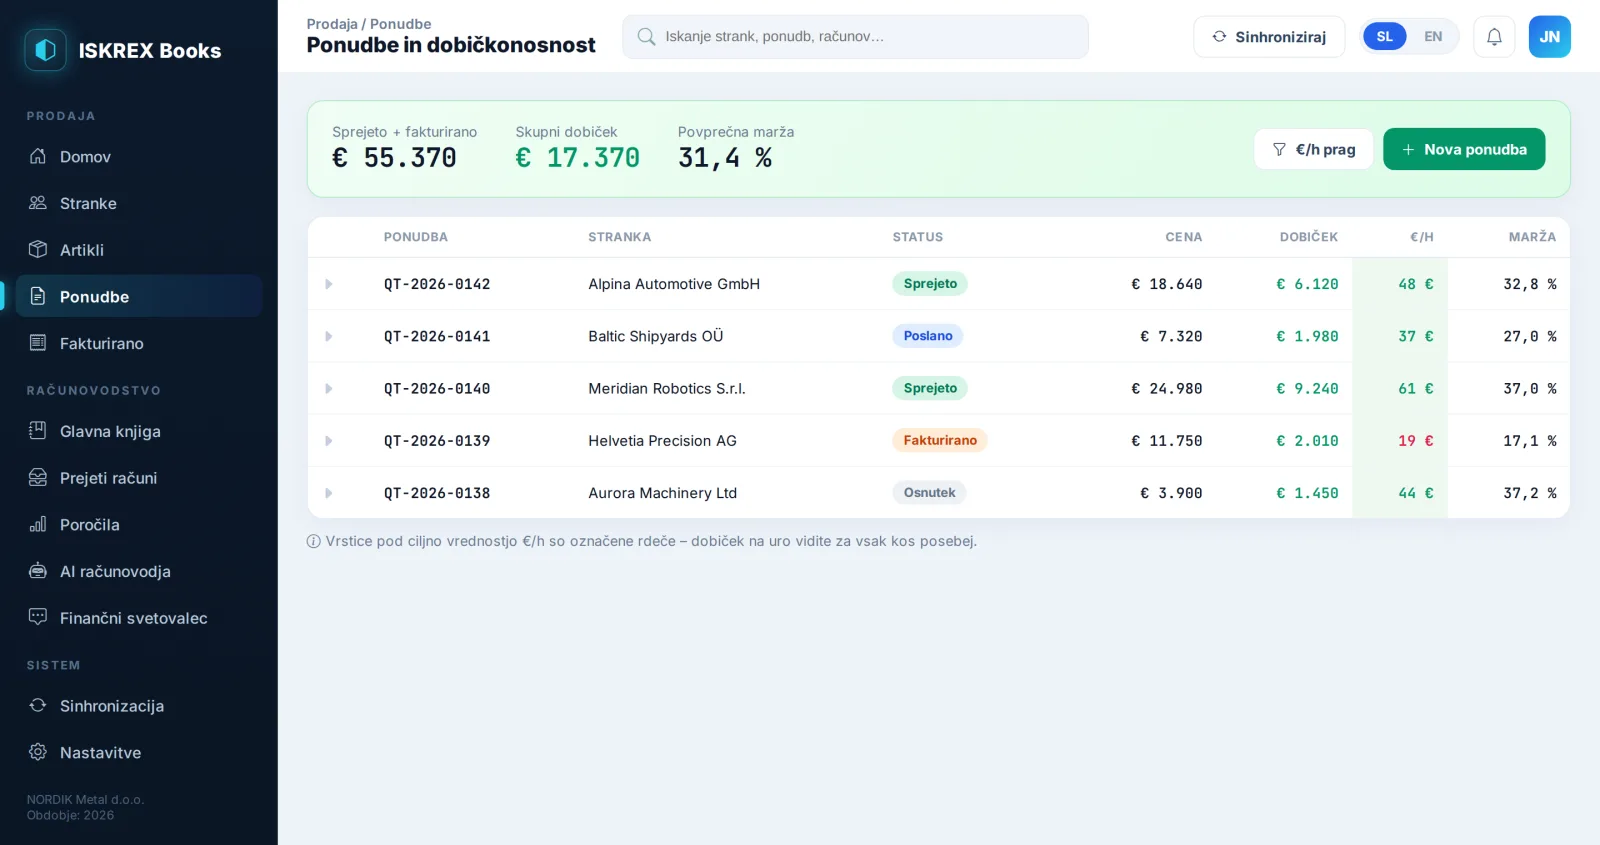Open the Poročila page
The width and height of the screenshot is (1600, 845).
click(139, 524)
